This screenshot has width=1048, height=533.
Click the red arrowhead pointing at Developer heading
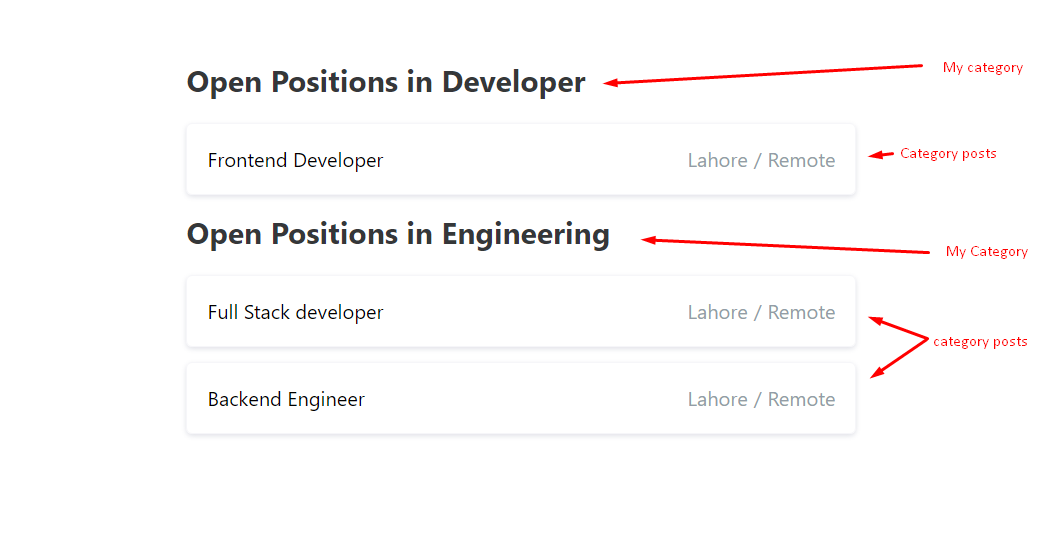click(610, 83)
